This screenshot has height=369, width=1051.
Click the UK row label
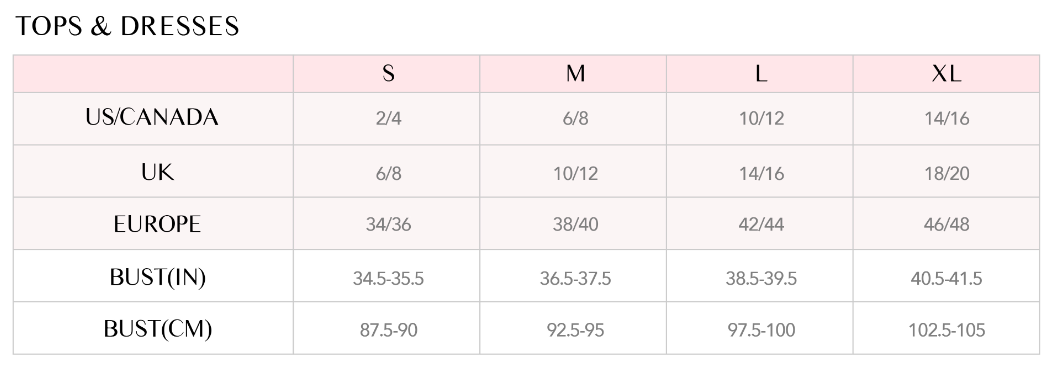click(158, 173)
